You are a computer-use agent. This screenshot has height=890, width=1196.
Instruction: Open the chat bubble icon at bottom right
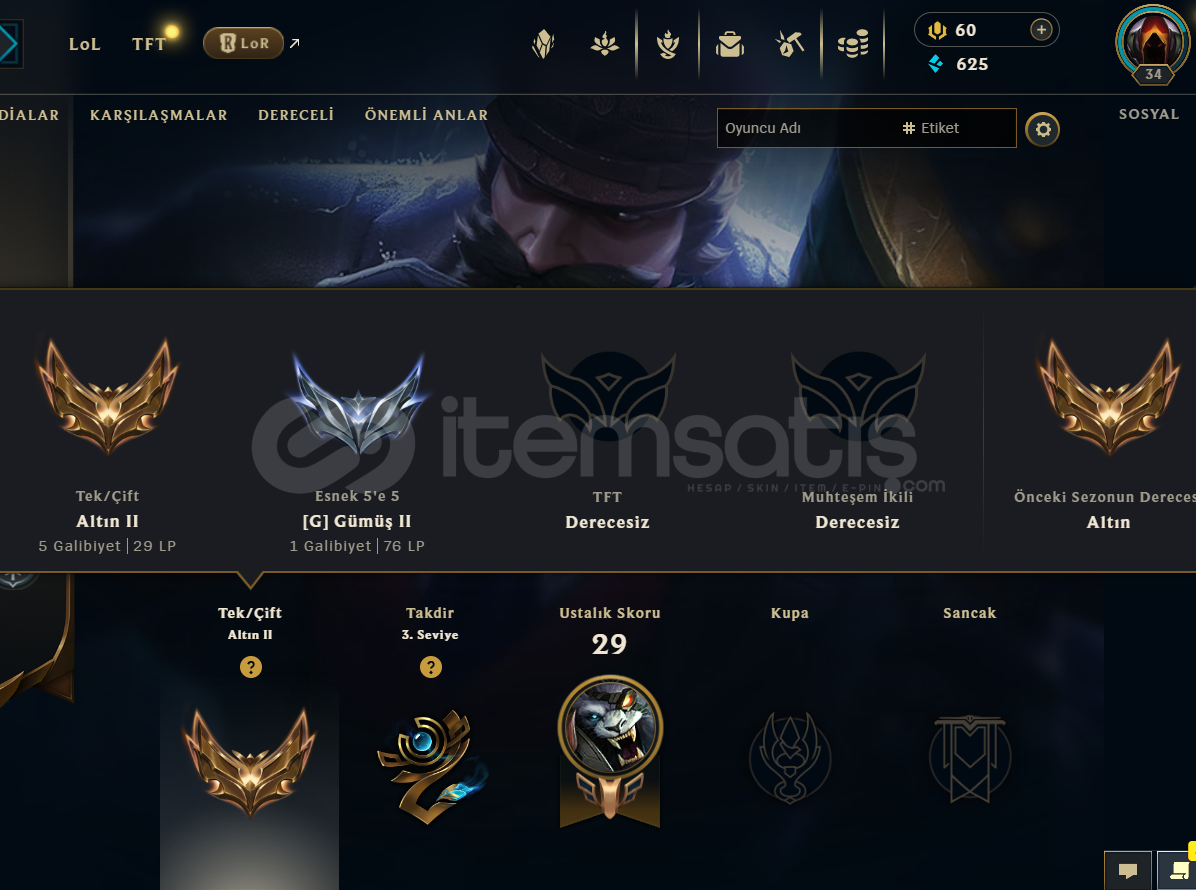(x=1127, y=870)
